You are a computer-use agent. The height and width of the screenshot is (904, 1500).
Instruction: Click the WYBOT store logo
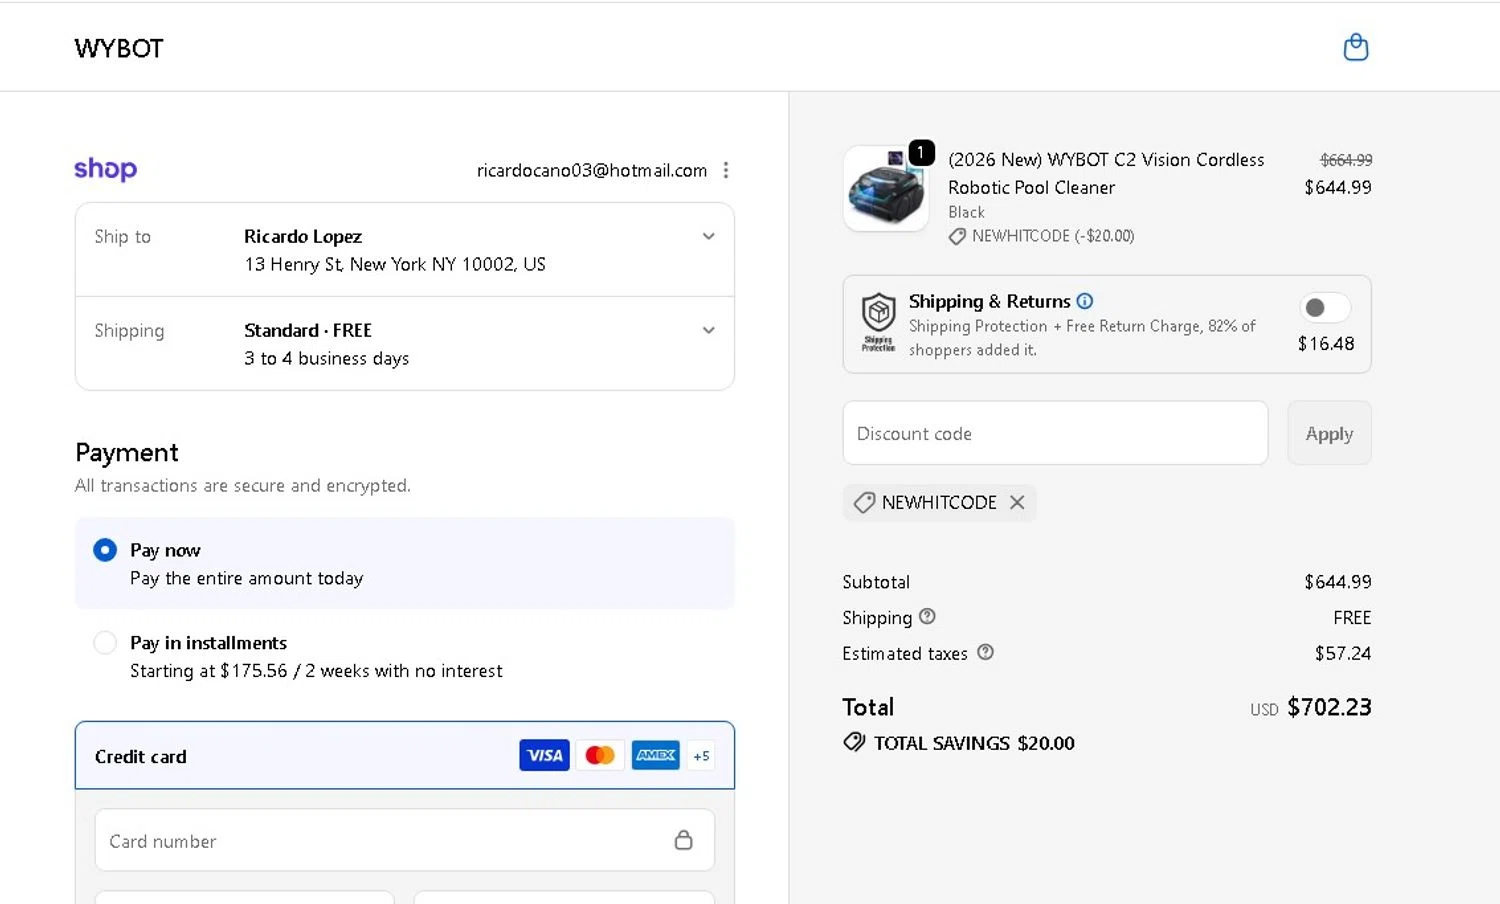pos(118,48)
